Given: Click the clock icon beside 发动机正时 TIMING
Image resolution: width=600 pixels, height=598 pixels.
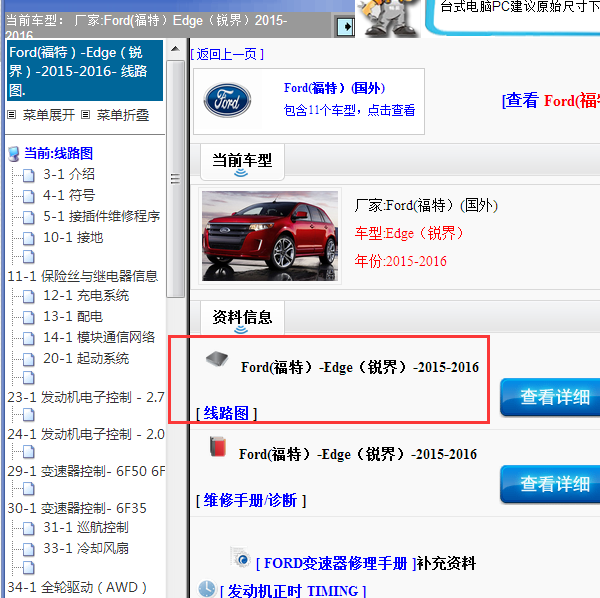Looking at the screenshot, I should coord(207,589).
